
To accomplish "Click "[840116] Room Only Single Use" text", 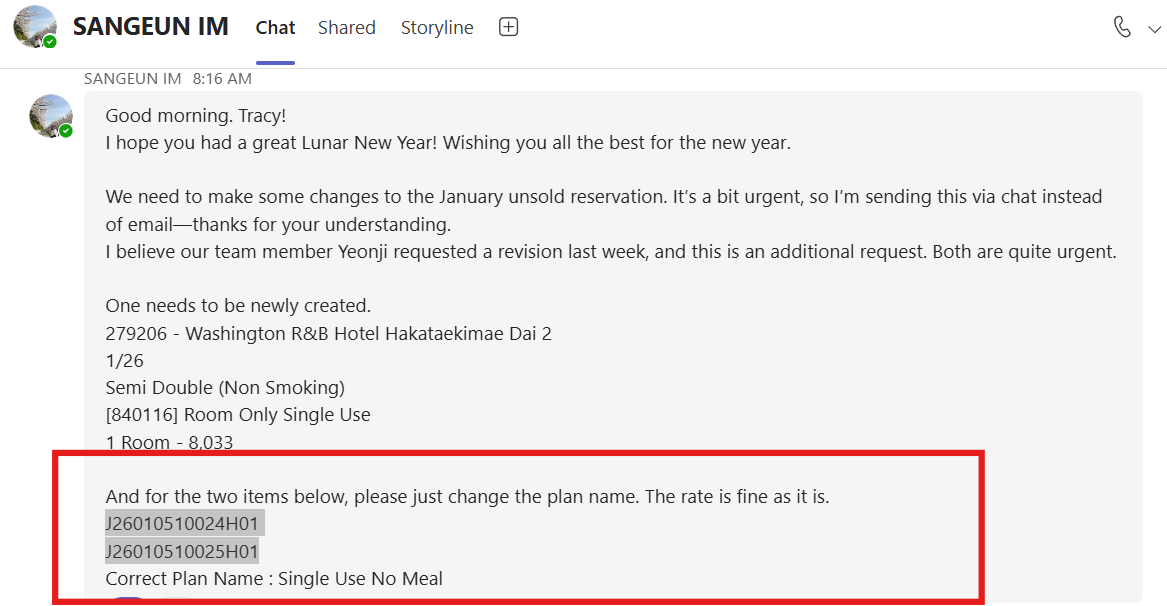I will [238, 414].
